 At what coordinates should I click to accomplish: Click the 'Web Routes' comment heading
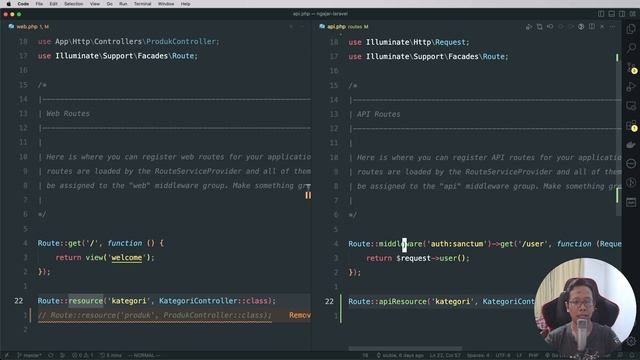(68, 114)
